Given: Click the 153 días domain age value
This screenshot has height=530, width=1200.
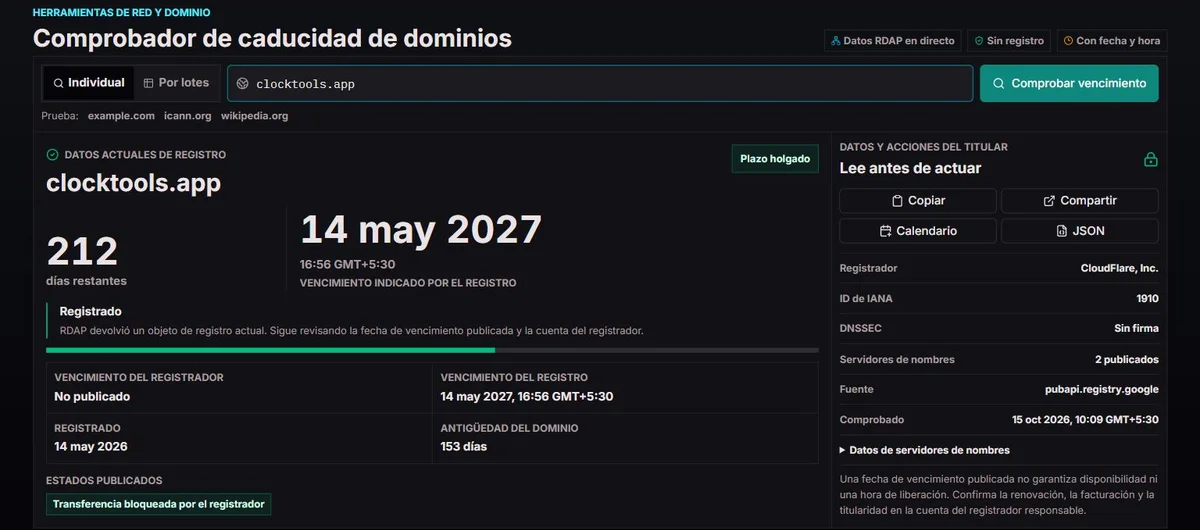Looking at the screenshot, I should [x=464, y=446].
